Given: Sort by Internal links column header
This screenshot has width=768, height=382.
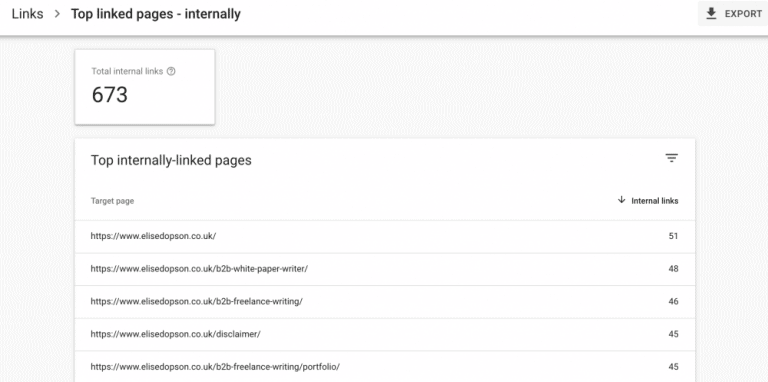Looking at the screenshot, I should pyautogui.click(x=655, y=201).
